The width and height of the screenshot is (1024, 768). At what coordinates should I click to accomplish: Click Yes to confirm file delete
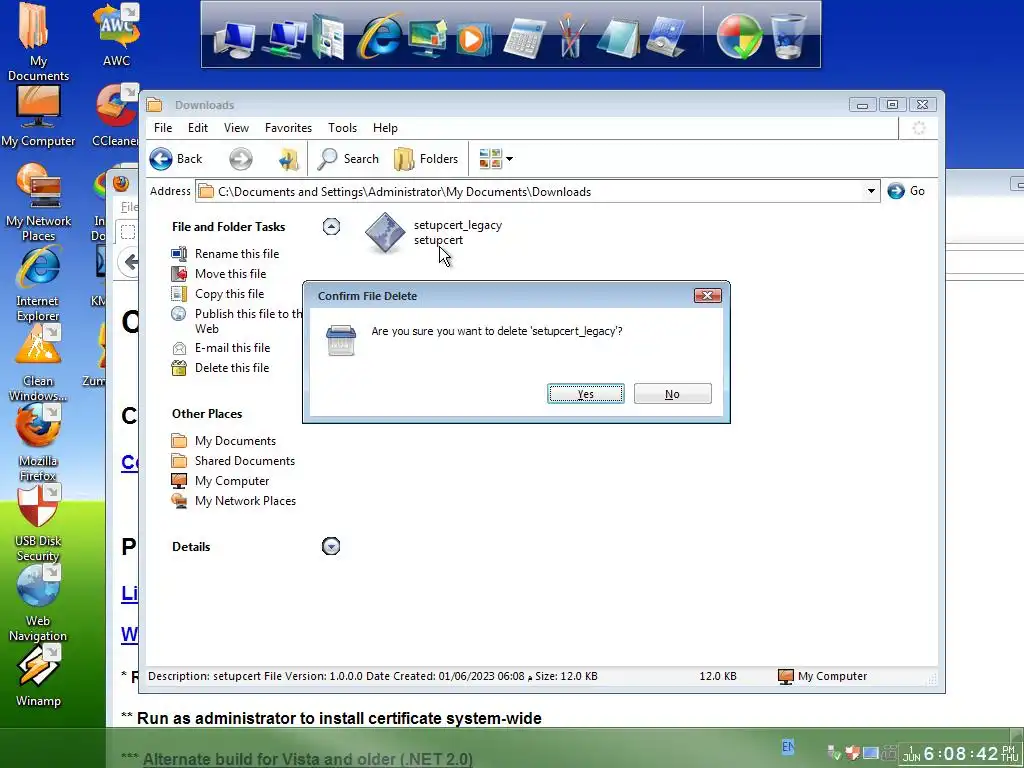(586, 394)
